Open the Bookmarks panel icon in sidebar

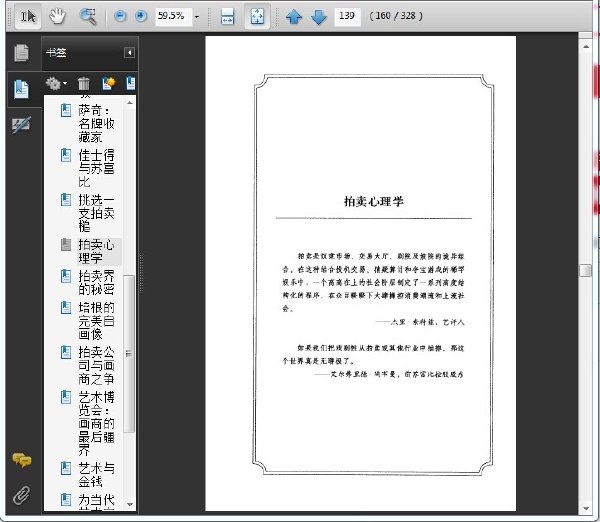click(21, 89)
